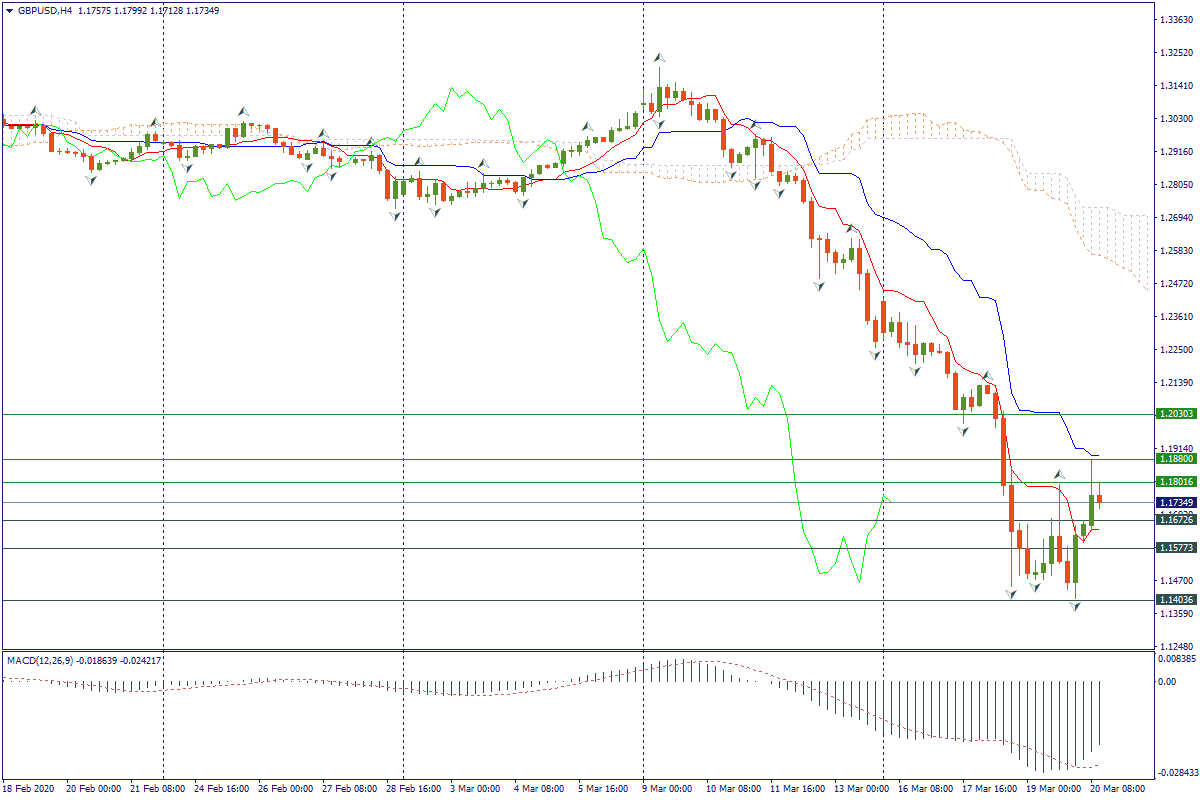The height and width of the screenshot is (800, 1200).
Task: Select the 1.15773 horizontal level label
Action: (1176, 548)
